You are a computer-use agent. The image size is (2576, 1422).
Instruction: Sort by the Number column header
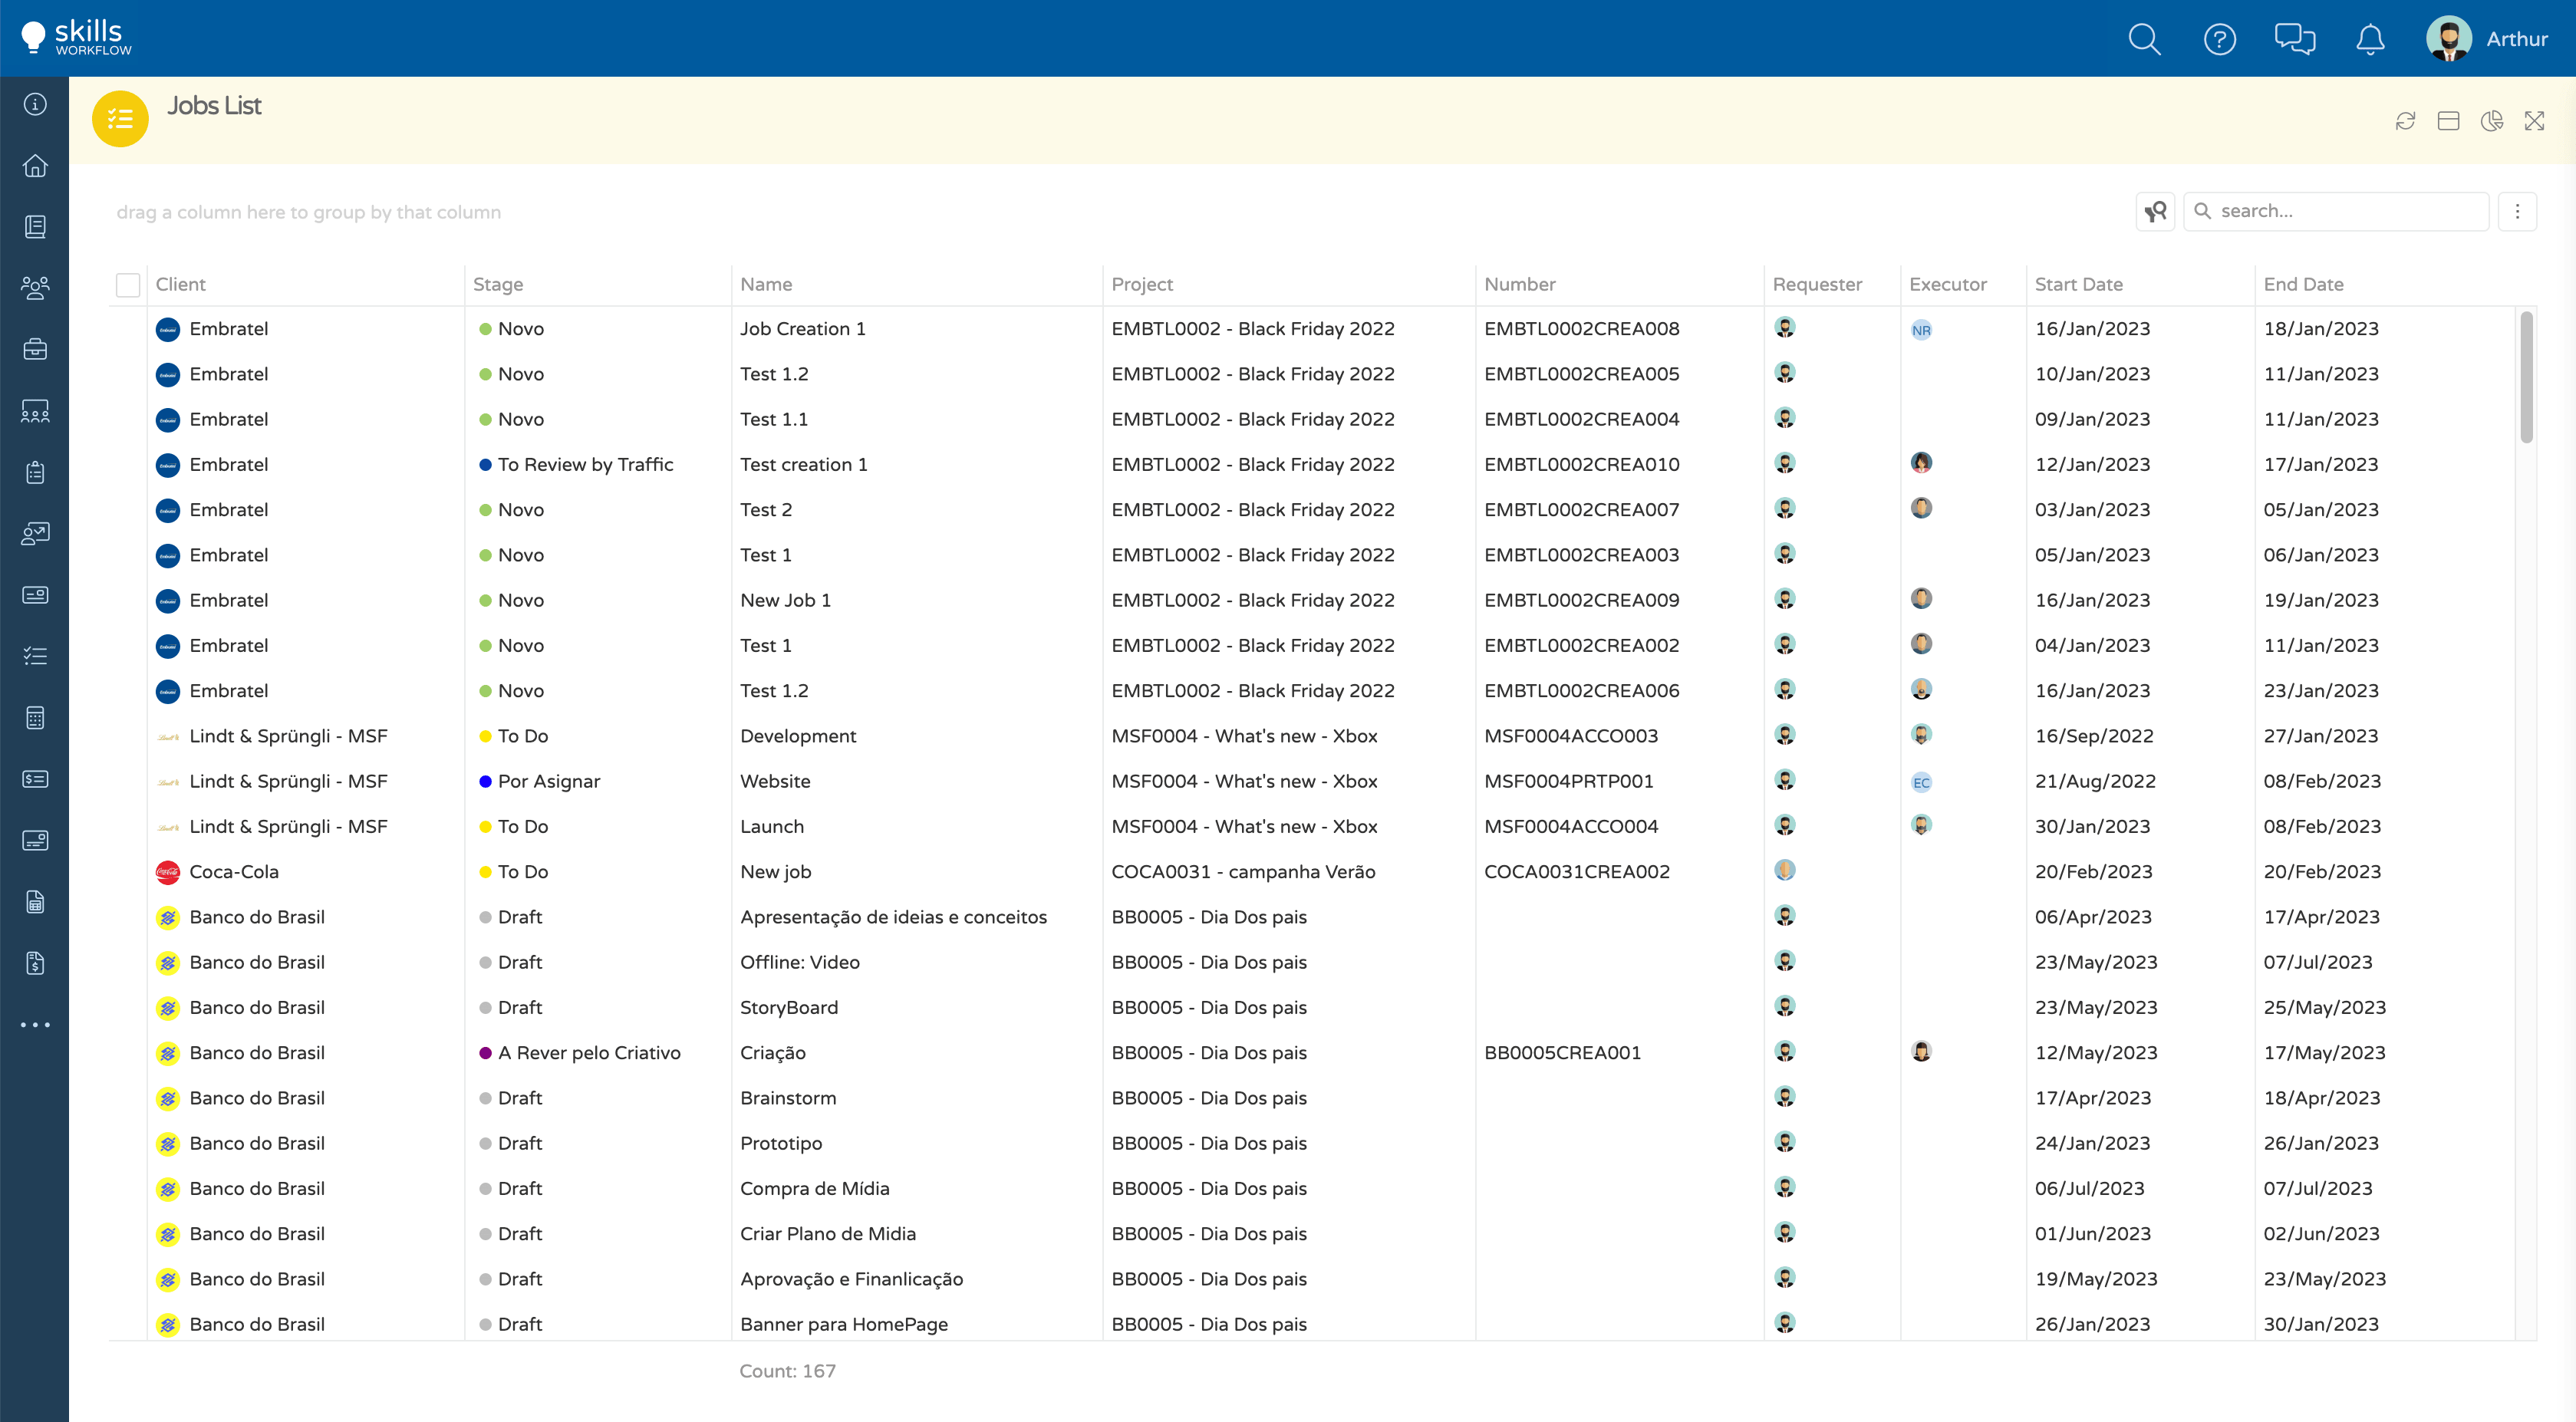point(1520,284)
